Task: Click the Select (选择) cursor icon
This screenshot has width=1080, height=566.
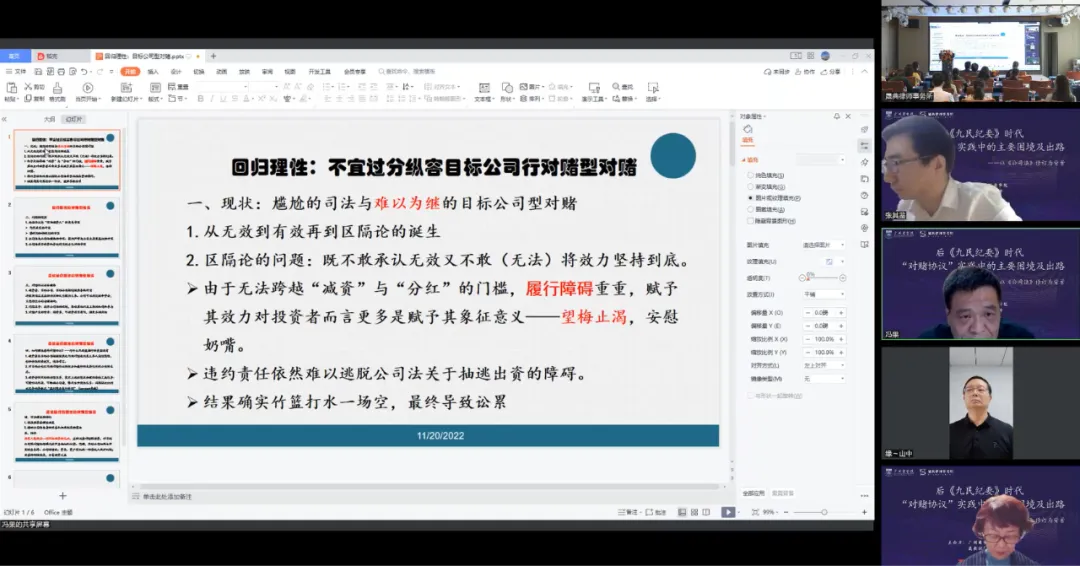Action: coord(652,87)
